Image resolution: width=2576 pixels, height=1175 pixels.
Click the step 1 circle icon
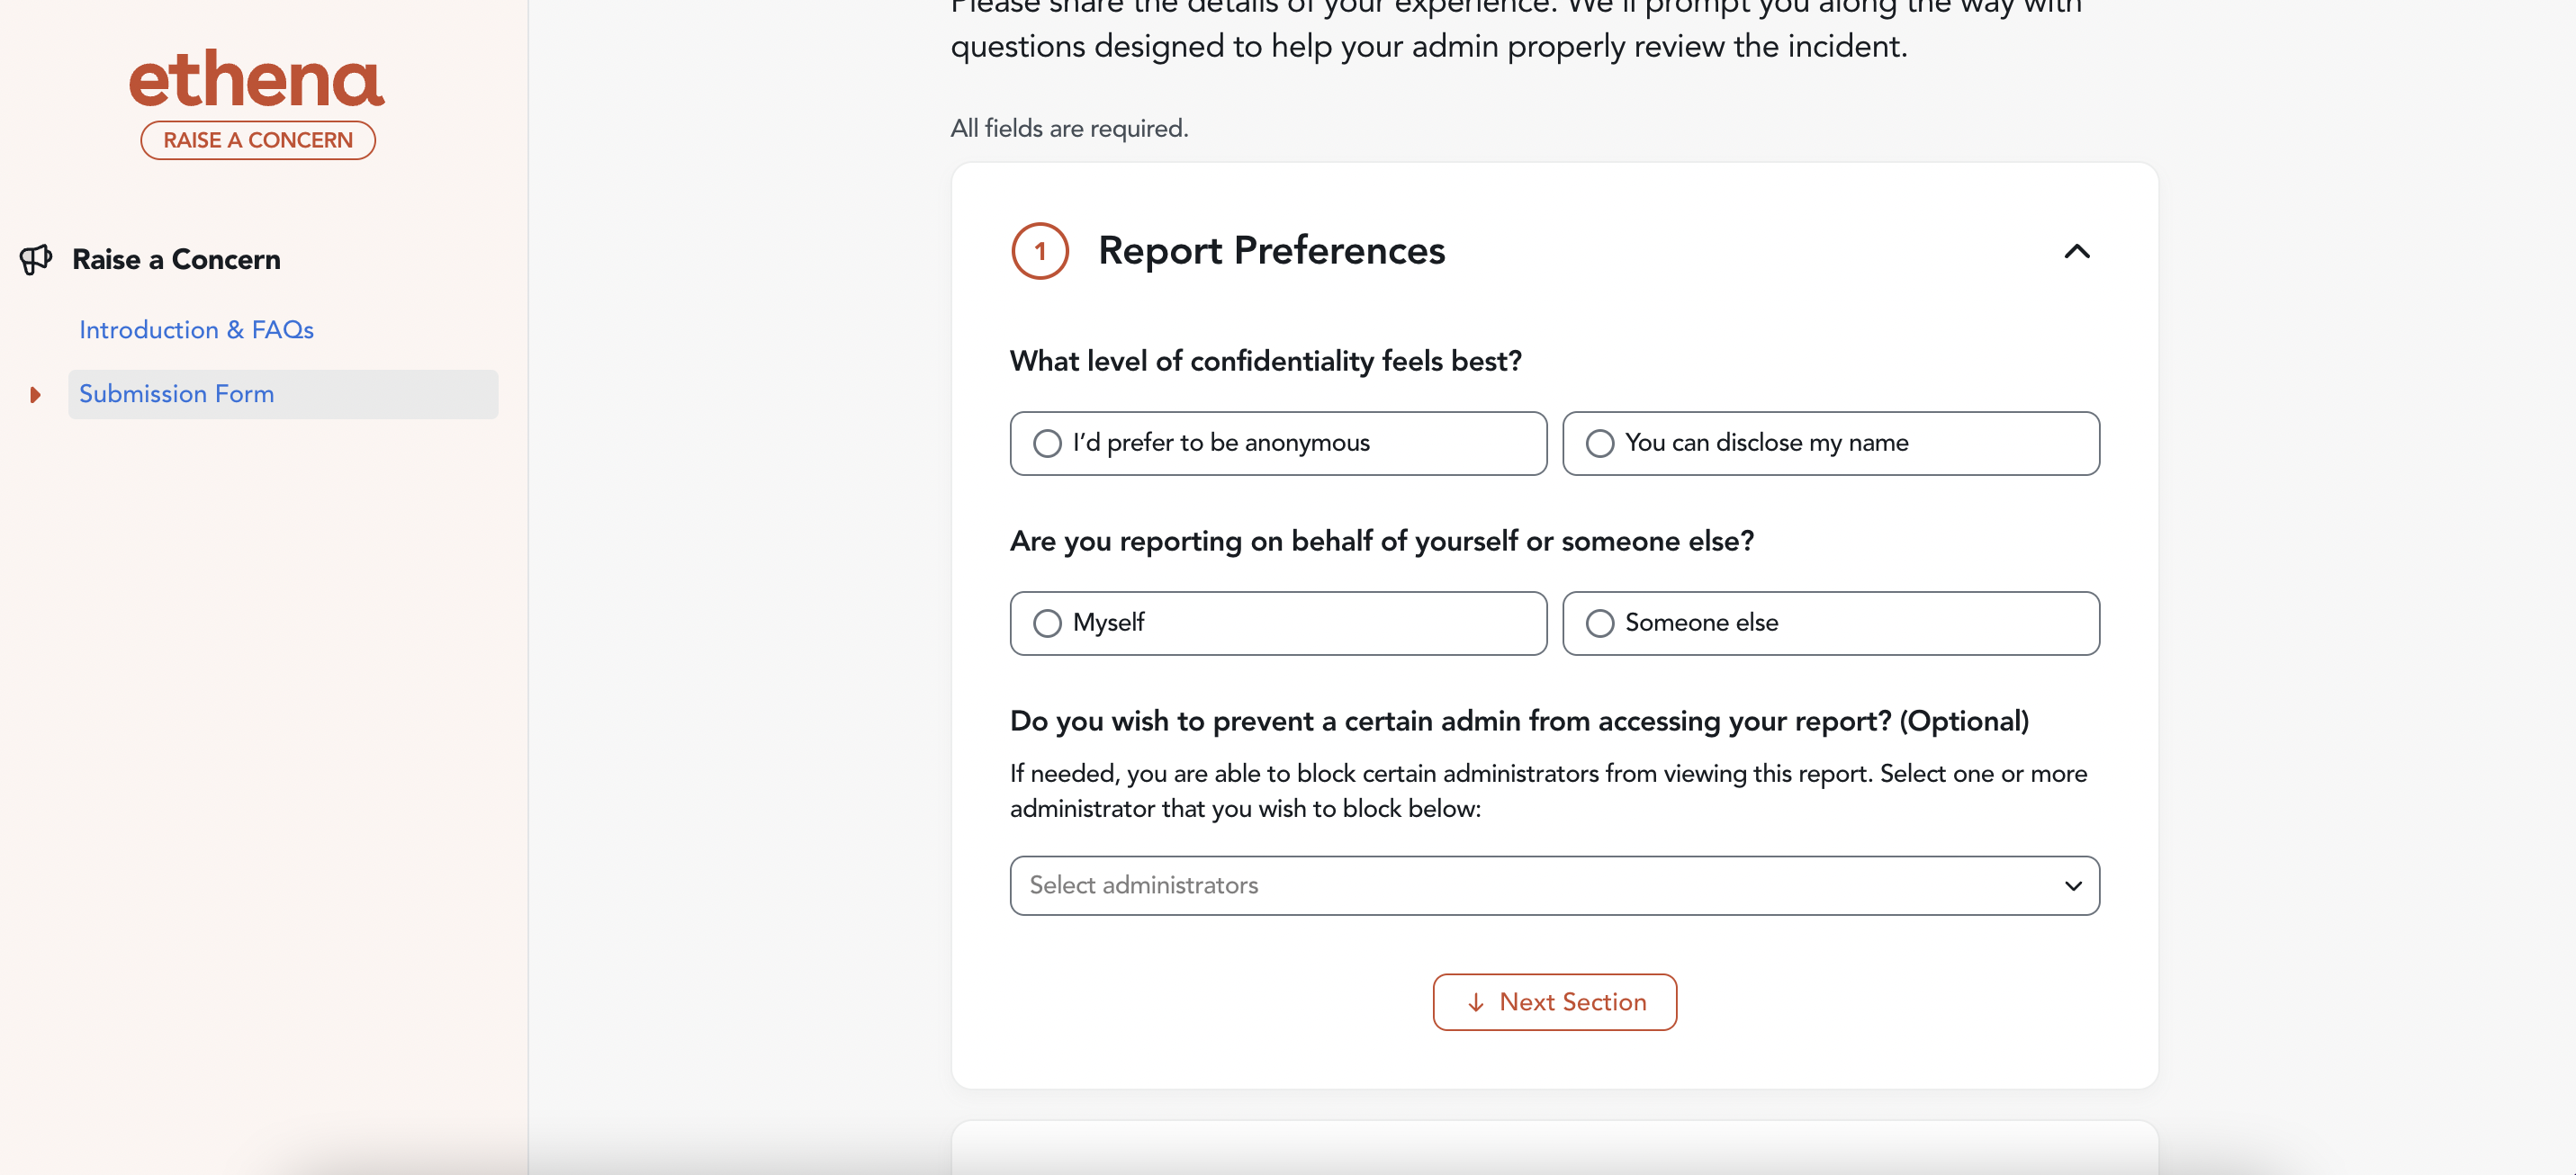(1040, 251)
